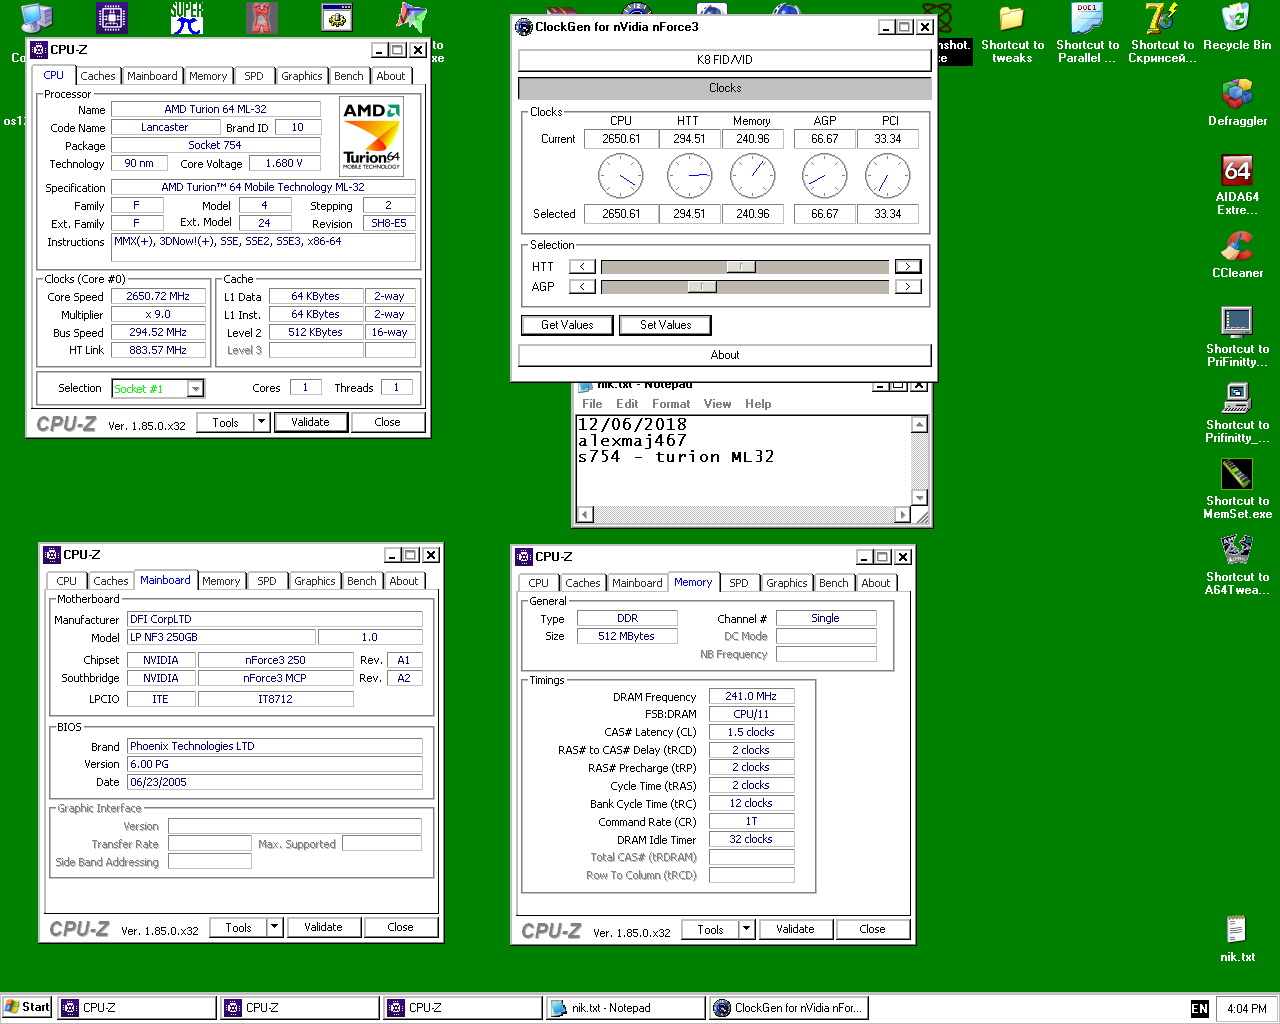Screen dimensions: 1280x1024
Task: Click AGP slider right arrow in ClockGen
Action: click(908, 287)
